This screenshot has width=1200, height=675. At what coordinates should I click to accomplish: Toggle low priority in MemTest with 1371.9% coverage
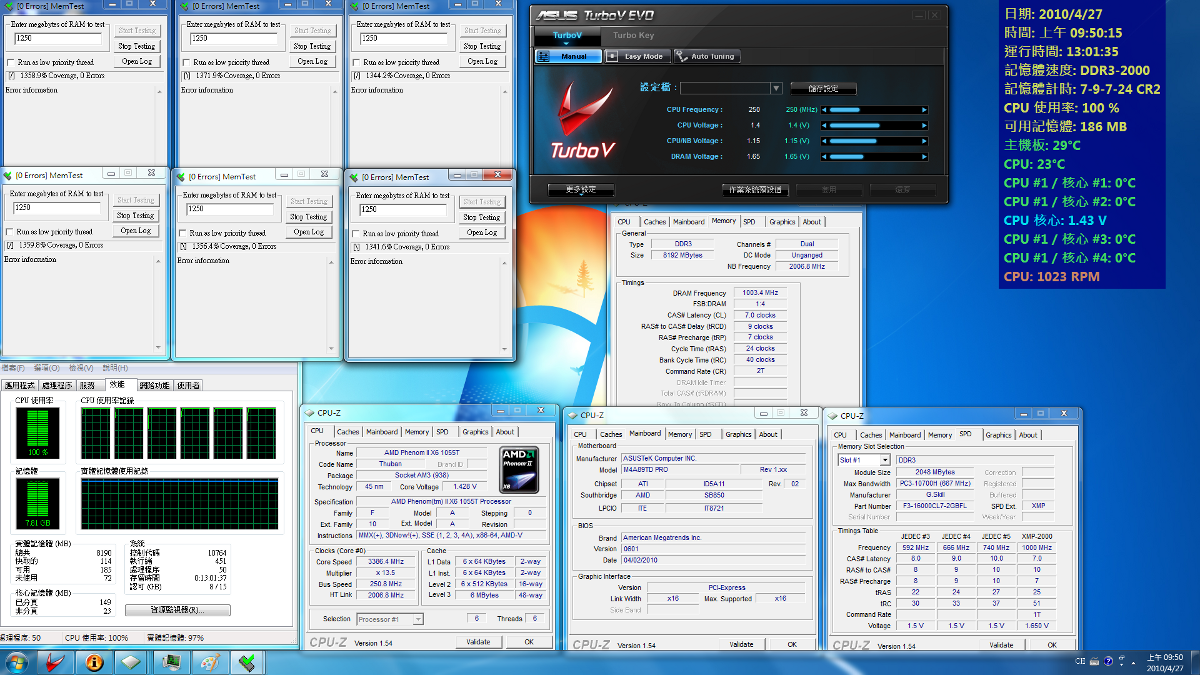click(x=186, y=62)
